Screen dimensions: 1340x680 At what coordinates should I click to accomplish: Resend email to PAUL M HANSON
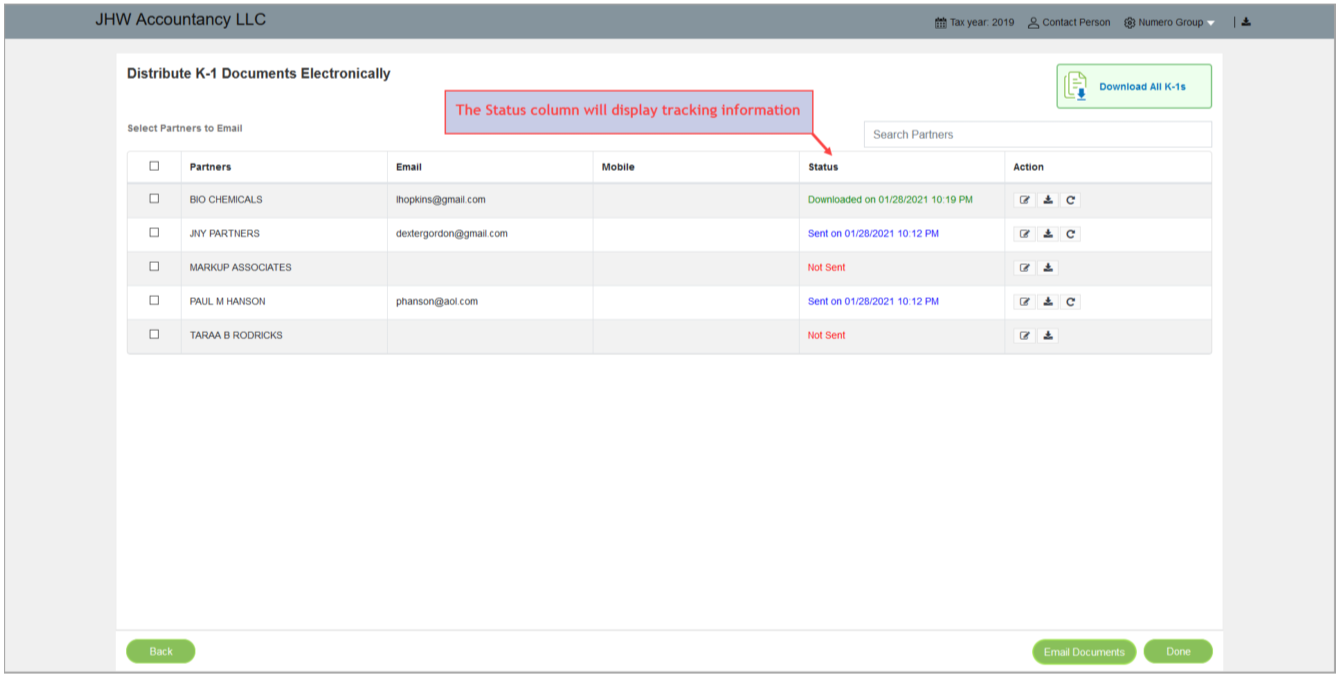(1071, 302)
